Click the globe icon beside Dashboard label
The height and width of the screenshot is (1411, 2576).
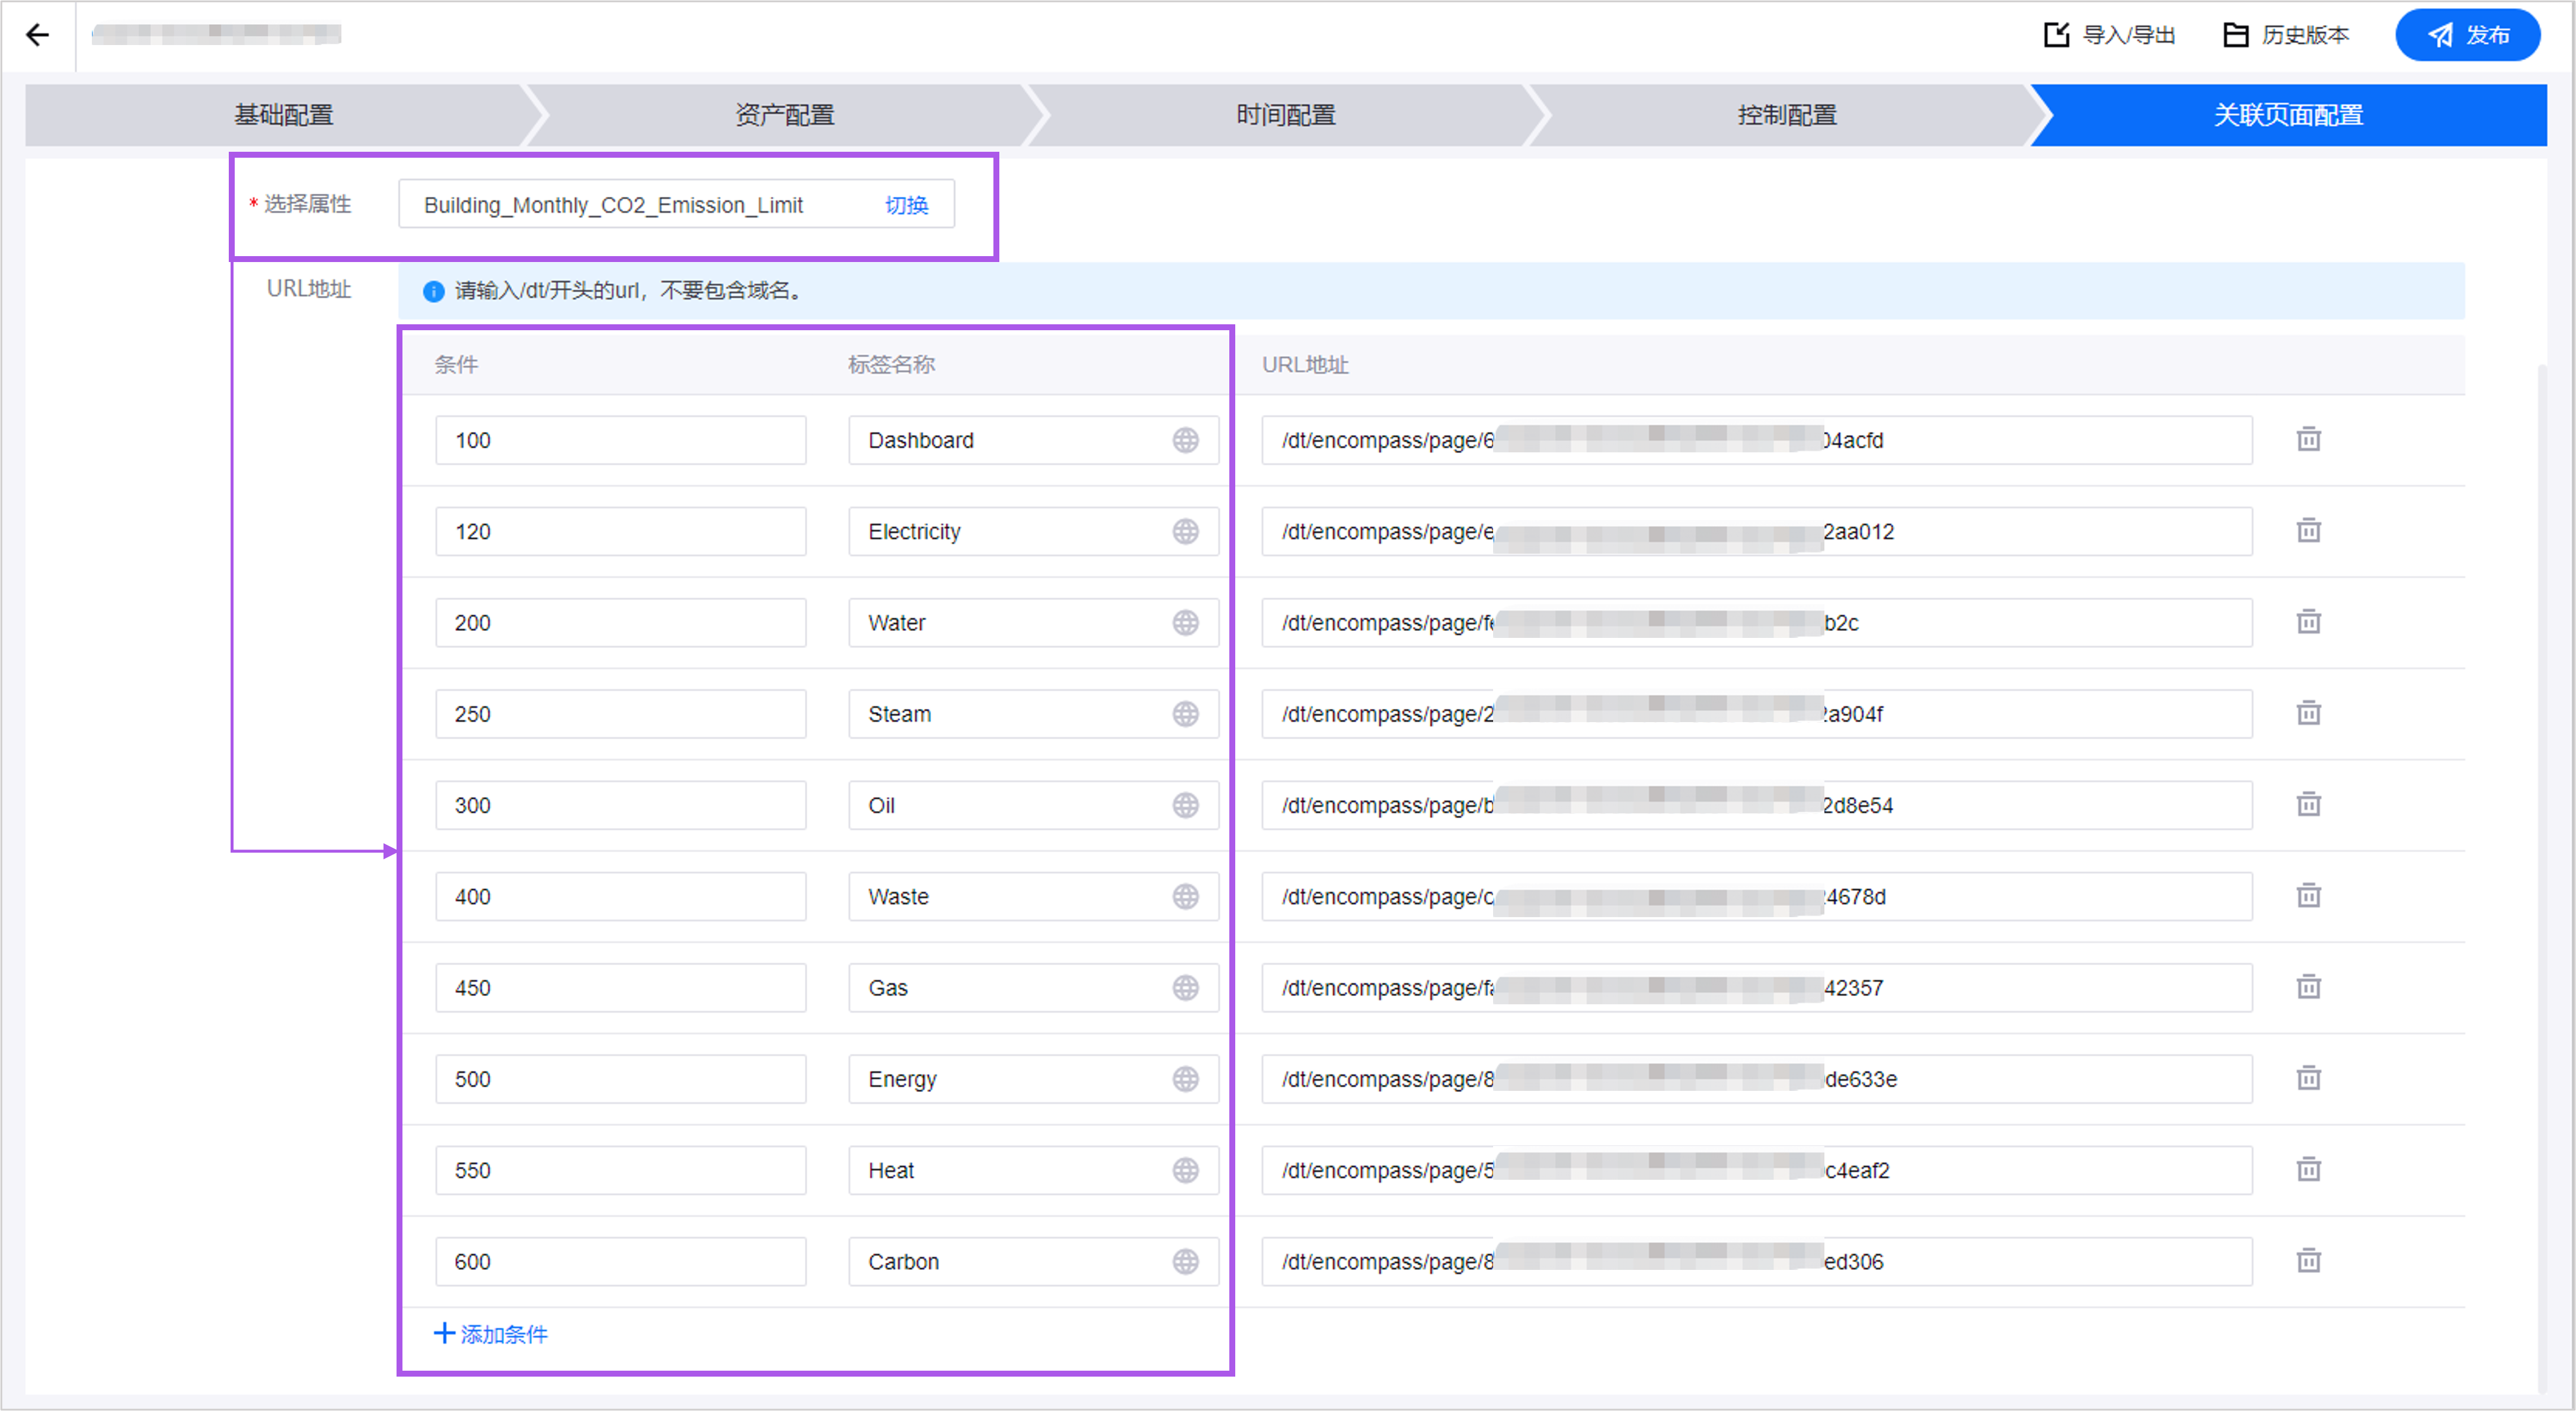pyautogui.click(x=1185, y=440)
